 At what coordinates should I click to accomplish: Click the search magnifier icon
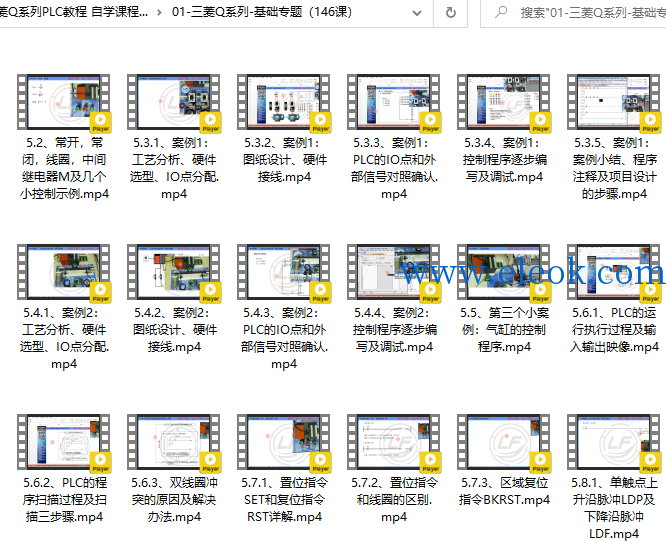(x=501, y=12)
